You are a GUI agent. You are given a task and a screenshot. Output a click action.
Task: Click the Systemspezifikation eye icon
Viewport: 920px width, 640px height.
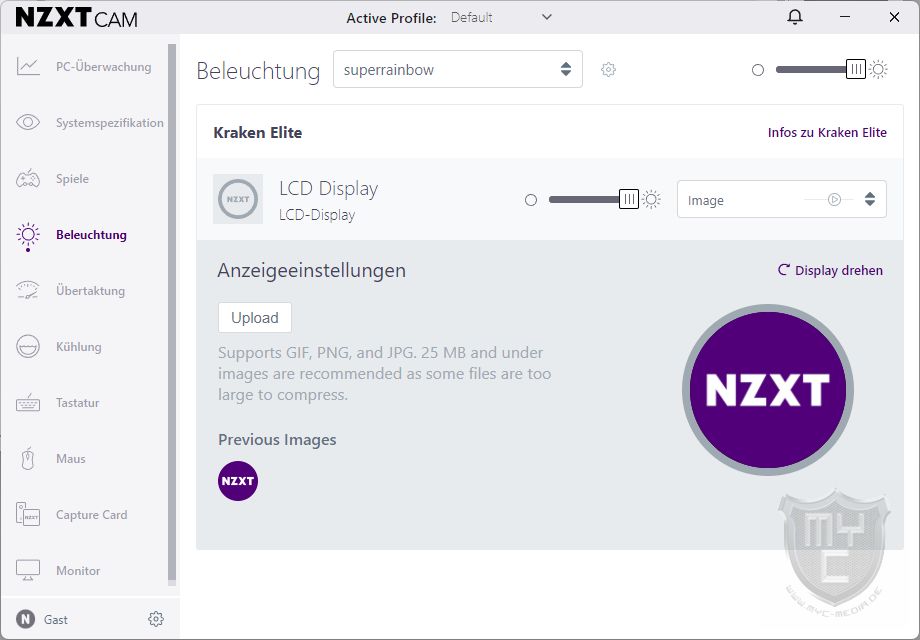(28, 123)
